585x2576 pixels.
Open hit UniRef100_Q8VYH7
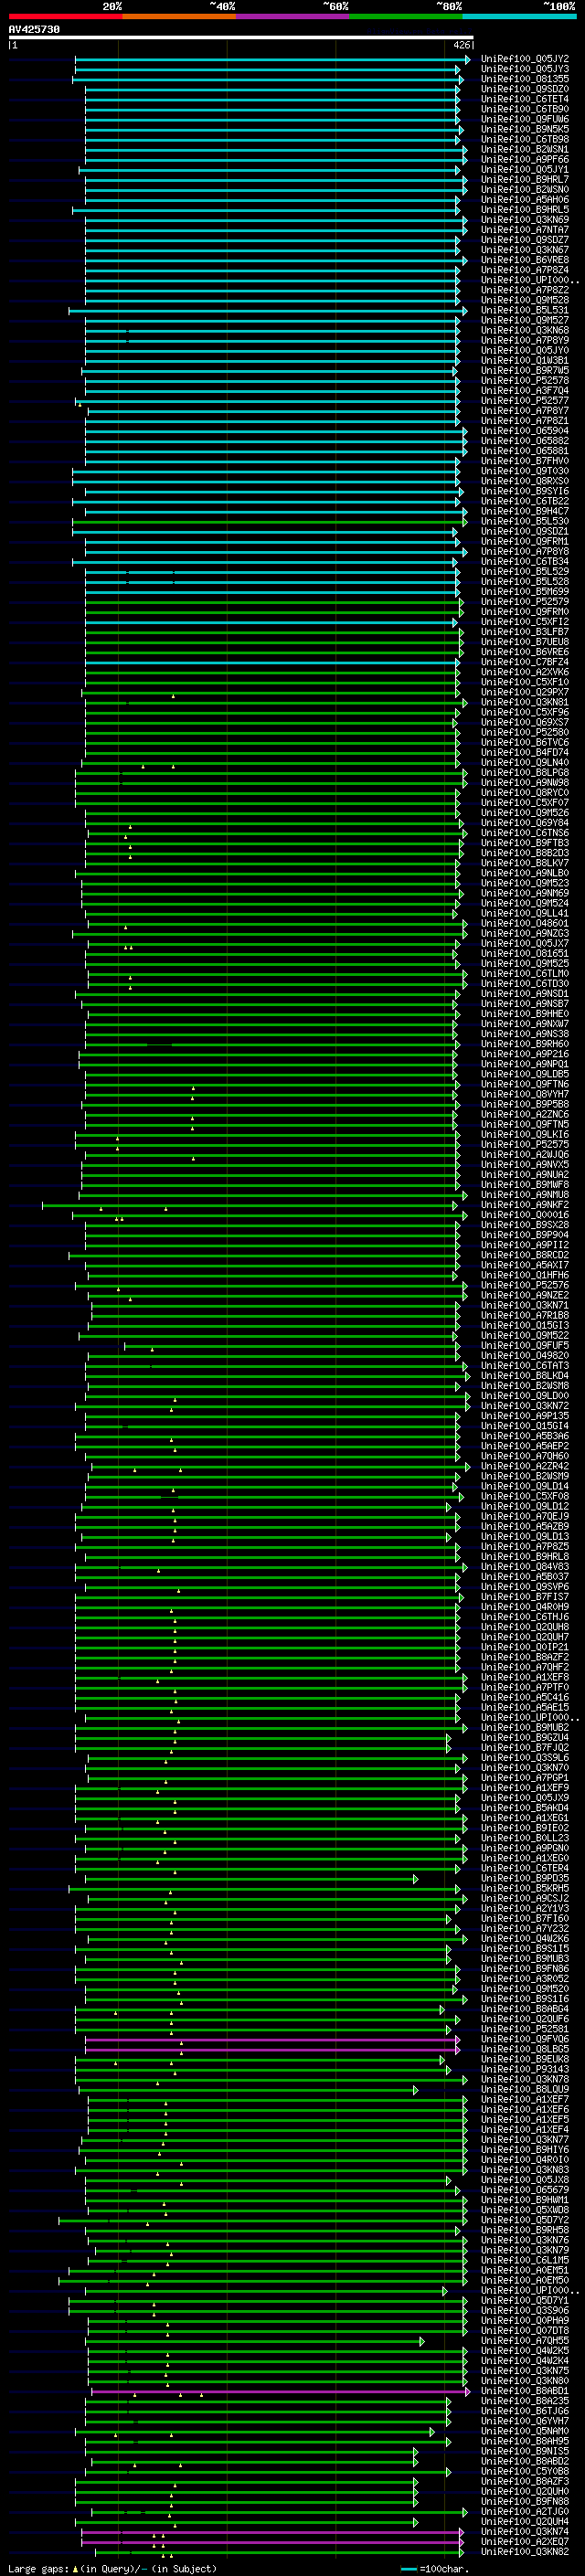tap(524, 1094)
